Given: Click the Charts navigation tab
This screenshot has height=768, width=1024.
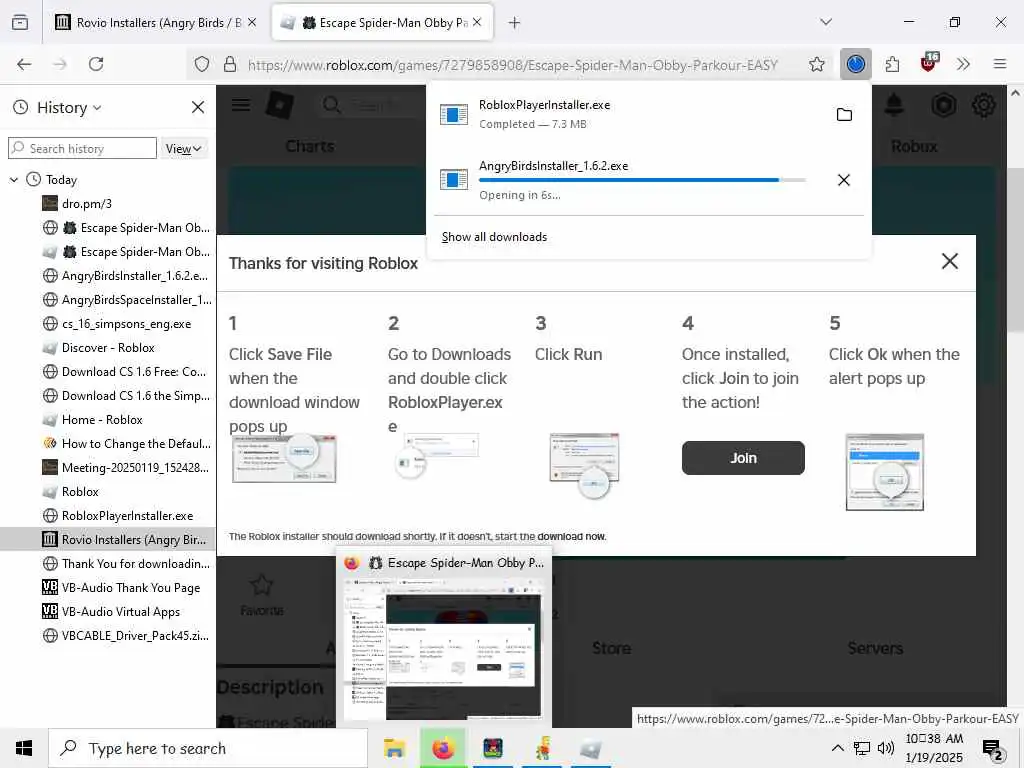Looking at the screenshot, I should (310, 146).
